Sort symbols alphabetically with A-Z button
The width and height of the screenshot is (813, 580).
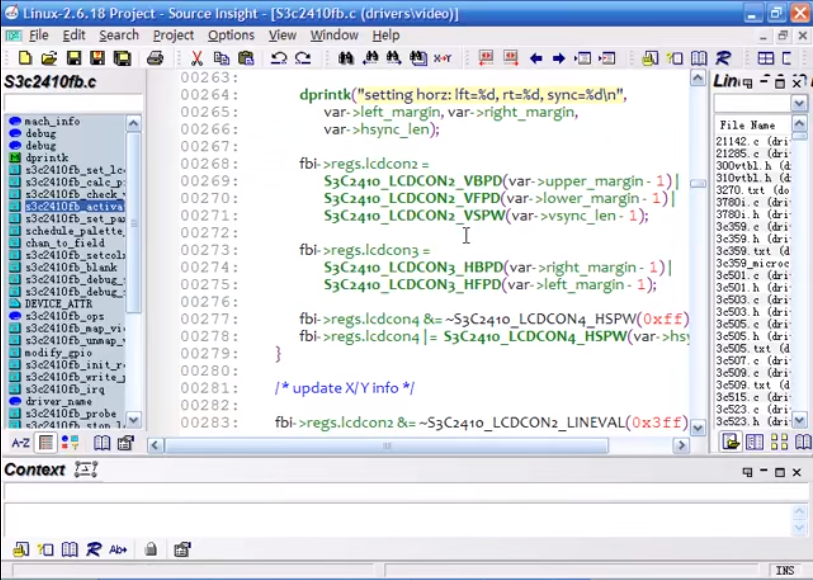coord(21,443)
